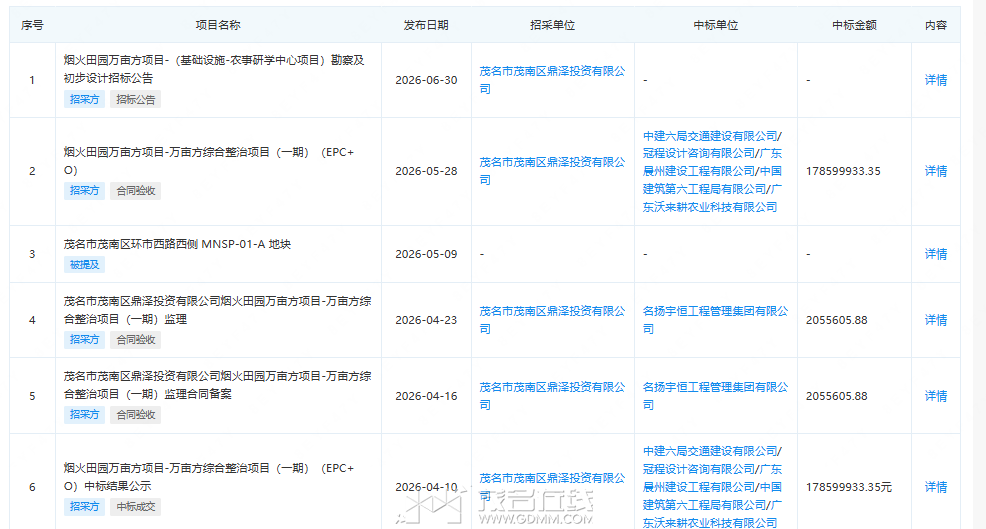Click 被提及 tag in row 3
The width and height of the screenshot is (986, 529).
pos(84,265)
